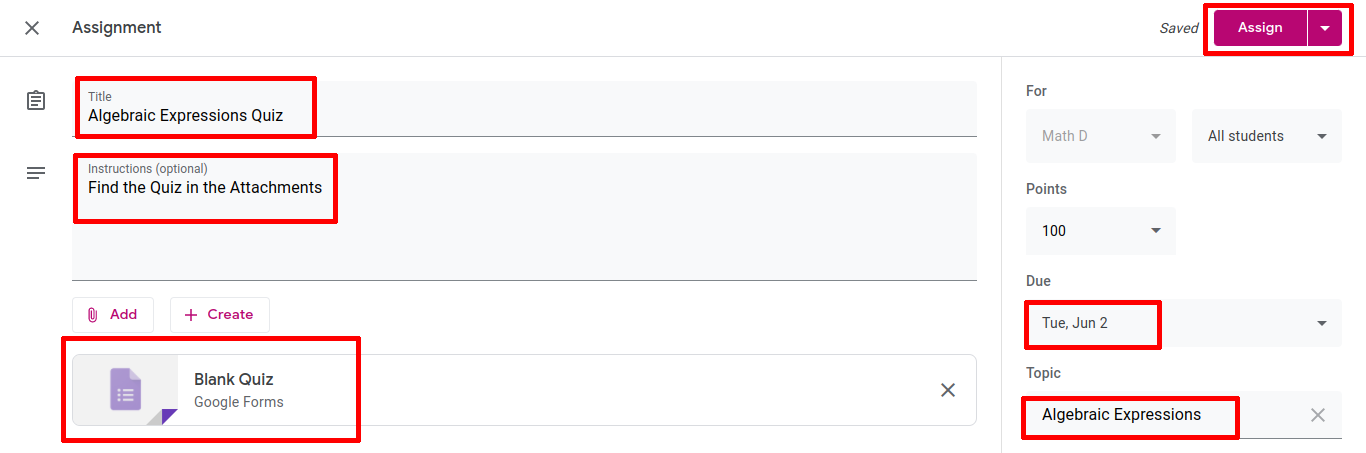Open the Math D class dropdown
The width and height of the screenshot is (1366, 453).
tap(1100, 136)
